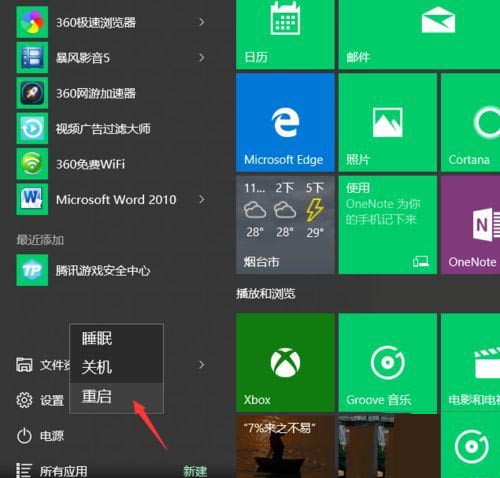The image size is (500, 478).
Task: Open the 照片 photos tile
Action: tap(388, 122)
